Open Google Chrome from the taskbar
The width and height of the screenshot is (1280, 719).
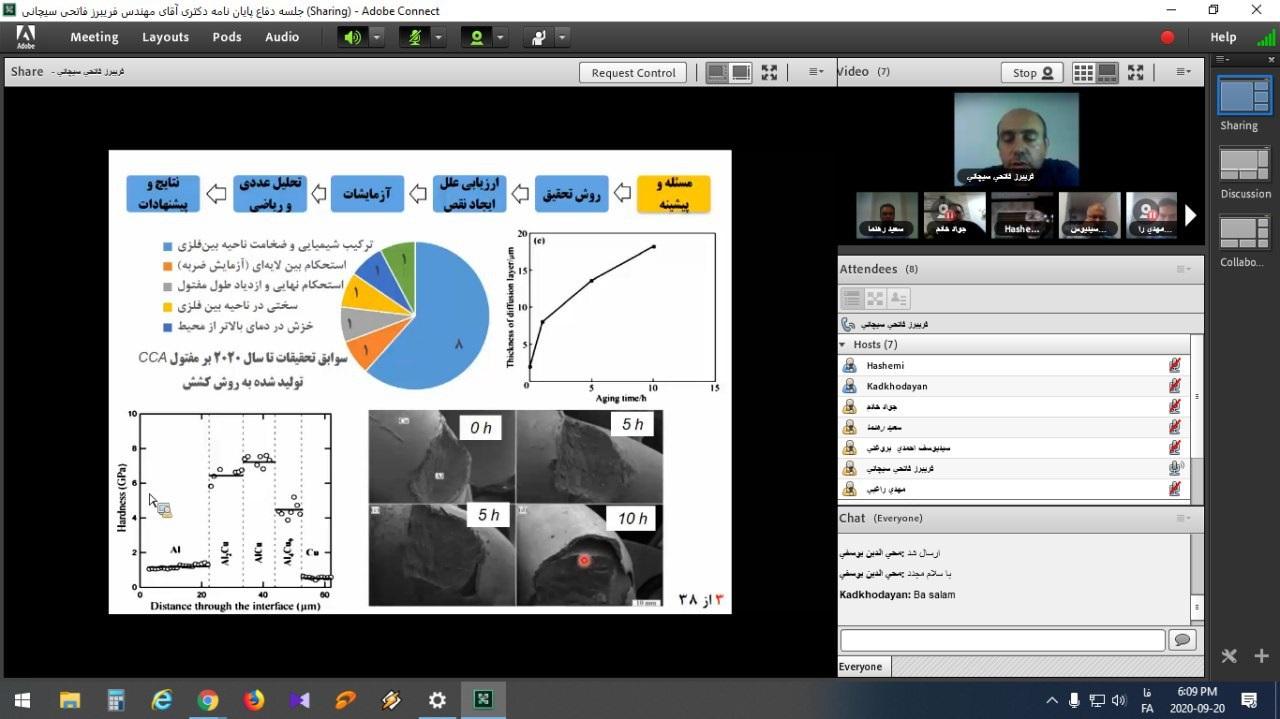click(x=208, y=700)
